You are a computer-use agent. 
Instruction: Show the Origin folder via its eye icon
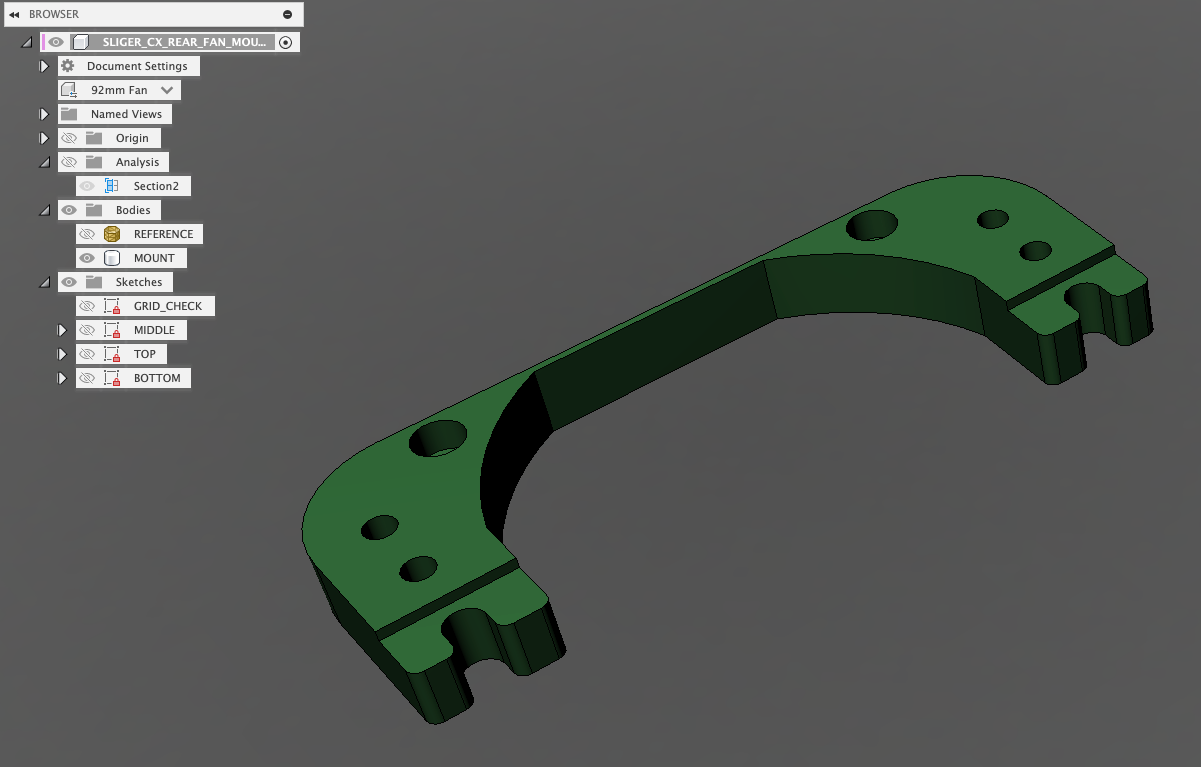(x=69, y=138)
